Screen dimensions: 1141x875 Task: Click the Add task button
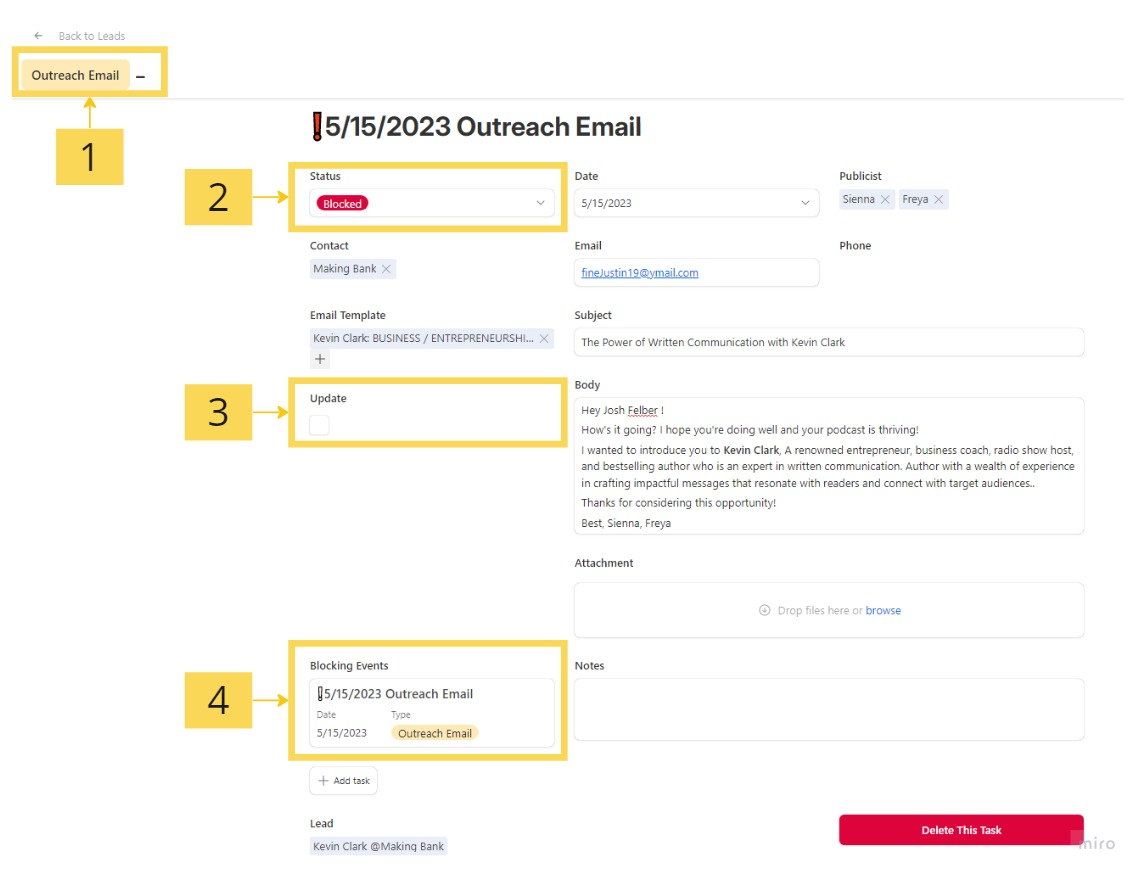(343, 781)
